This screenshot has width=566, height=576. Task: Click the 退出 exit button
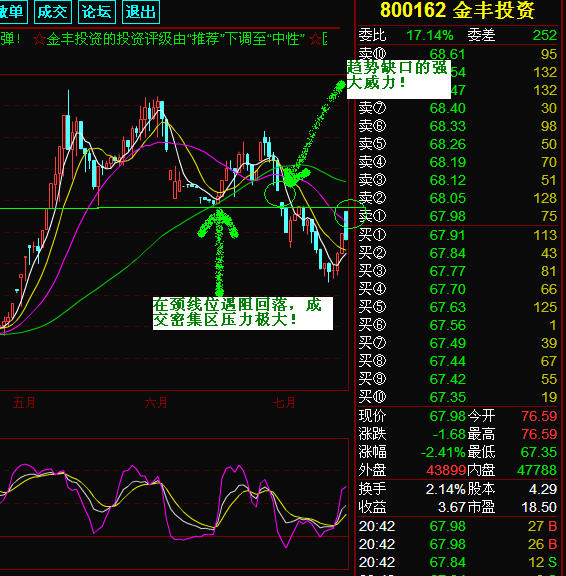point(141,12)
